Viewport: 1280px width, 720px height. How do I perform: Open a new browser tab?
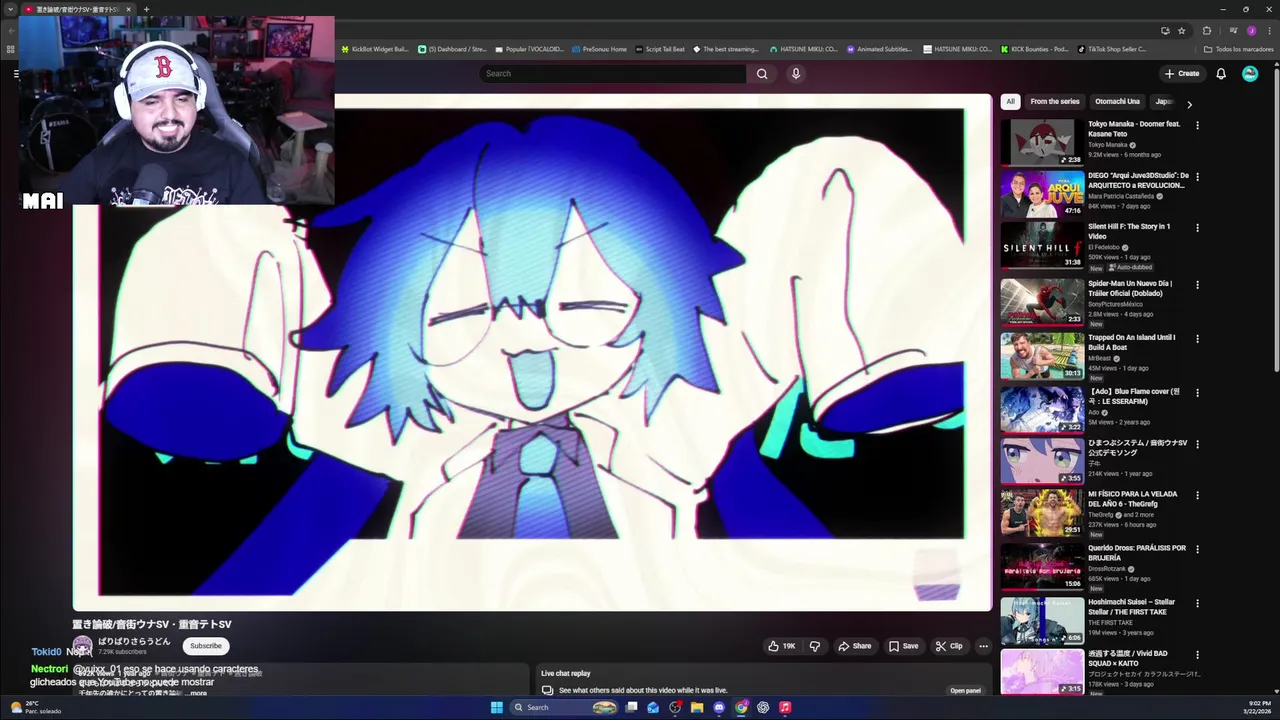click(x=146, y=9)
